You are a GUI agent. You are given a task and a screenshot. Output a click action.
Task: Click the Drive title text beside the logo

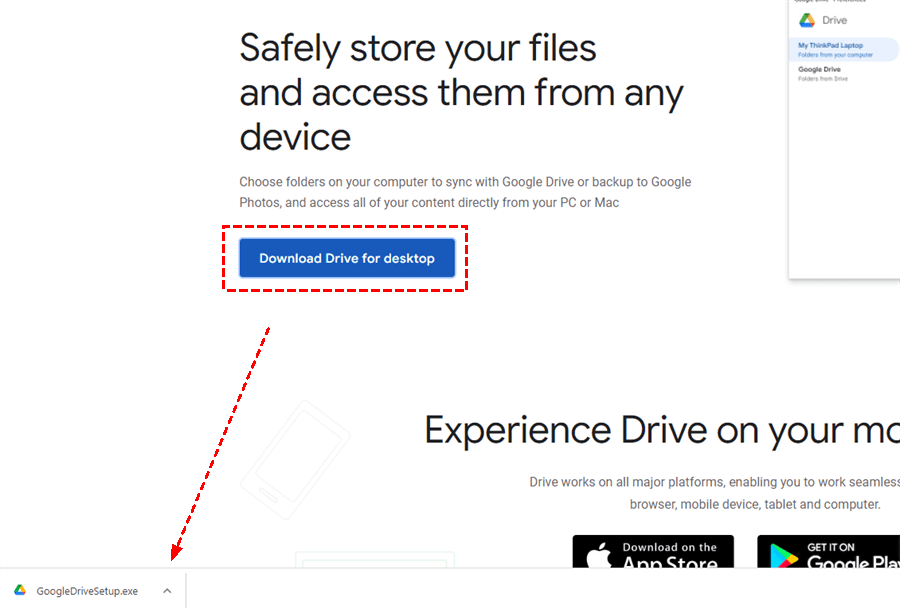tap(835, 20)
